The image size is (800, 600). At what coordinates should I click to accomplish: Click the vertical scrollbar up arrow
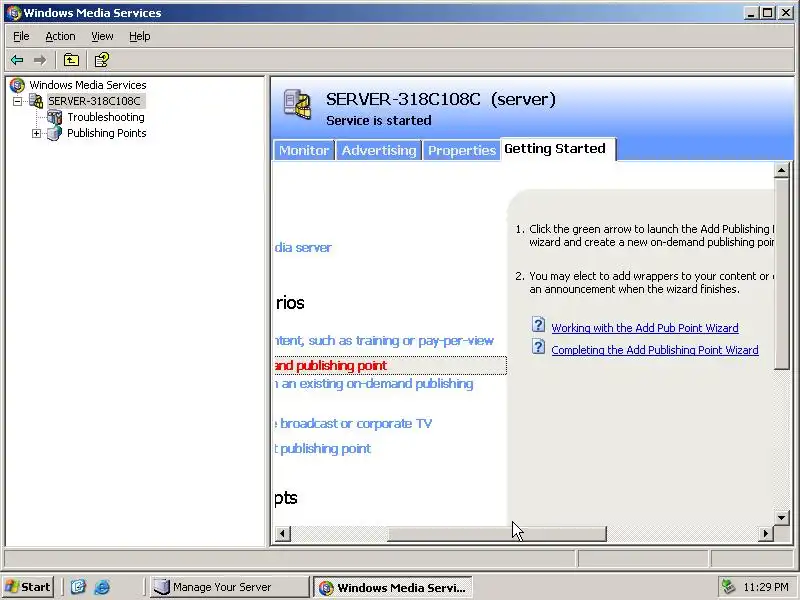pos(781,170)
